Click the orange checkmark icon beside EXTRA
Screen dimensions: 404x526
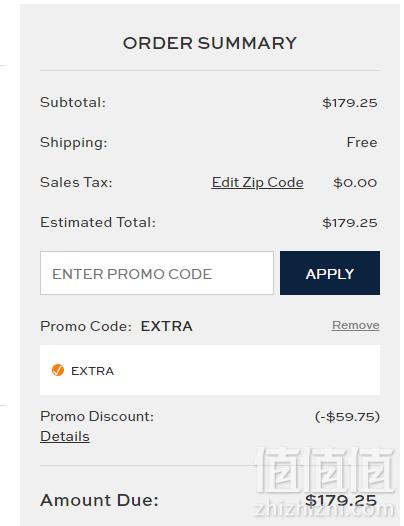(x=58, y=370)
